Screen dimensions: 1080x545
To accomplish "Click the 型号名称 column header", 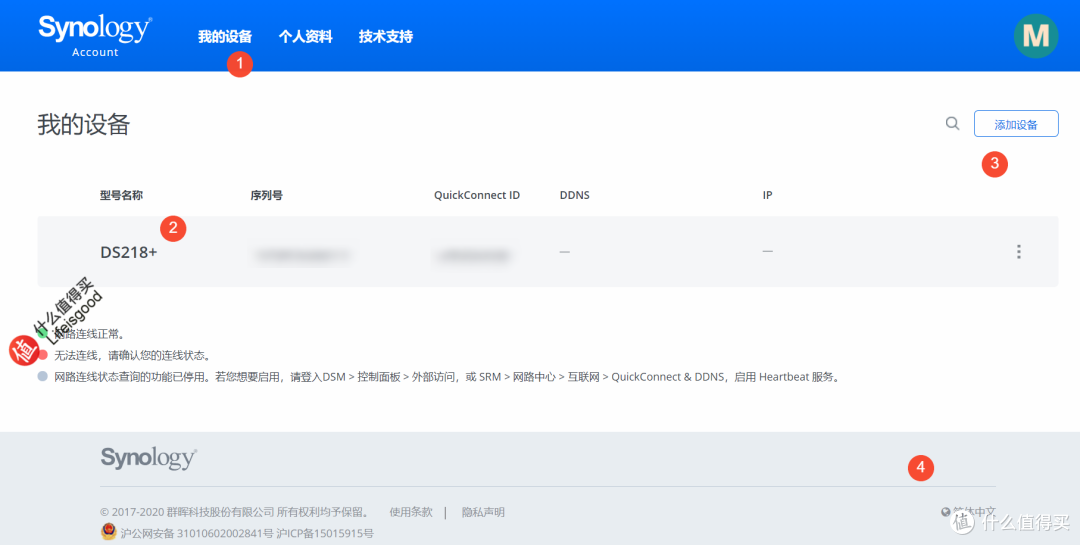I will pos(121,195).
